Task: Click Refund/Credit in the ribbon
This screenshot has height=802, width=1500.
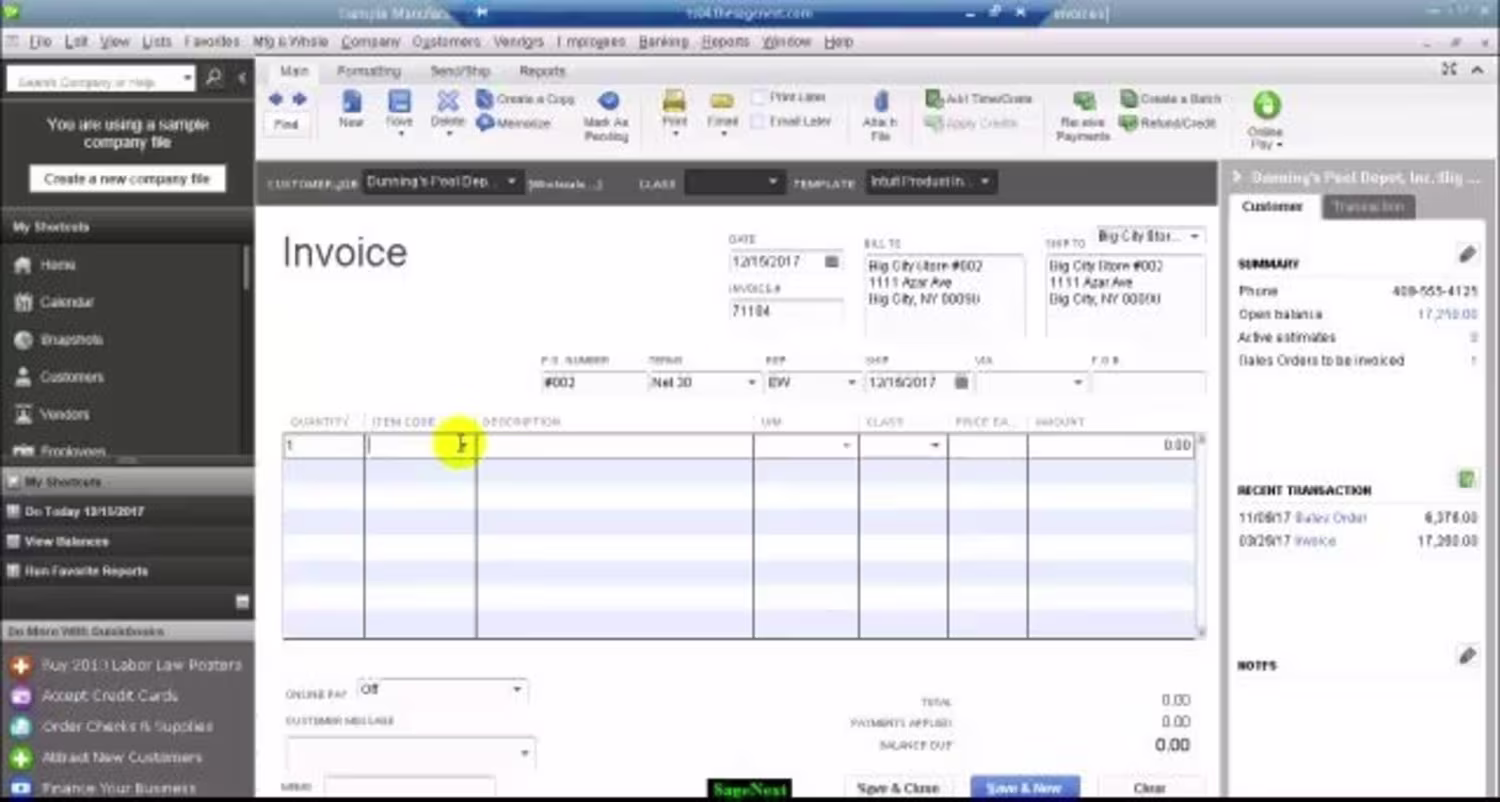Action: click(x=1167, y=123)
